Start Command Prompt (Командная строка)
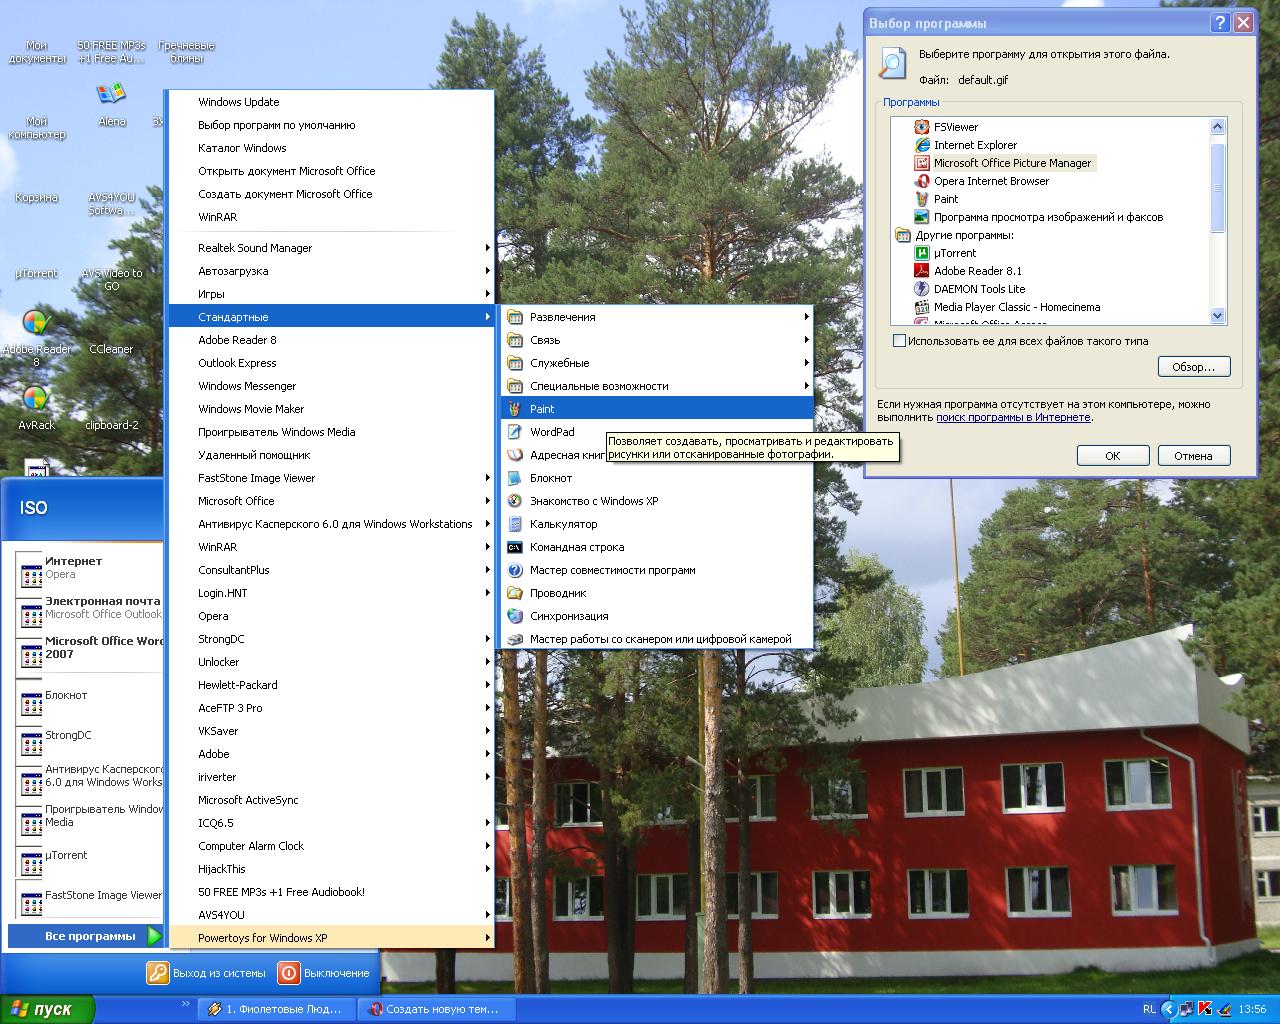Image resolution: width=1280 pixels, height=1024 pixels. [576, 547]
